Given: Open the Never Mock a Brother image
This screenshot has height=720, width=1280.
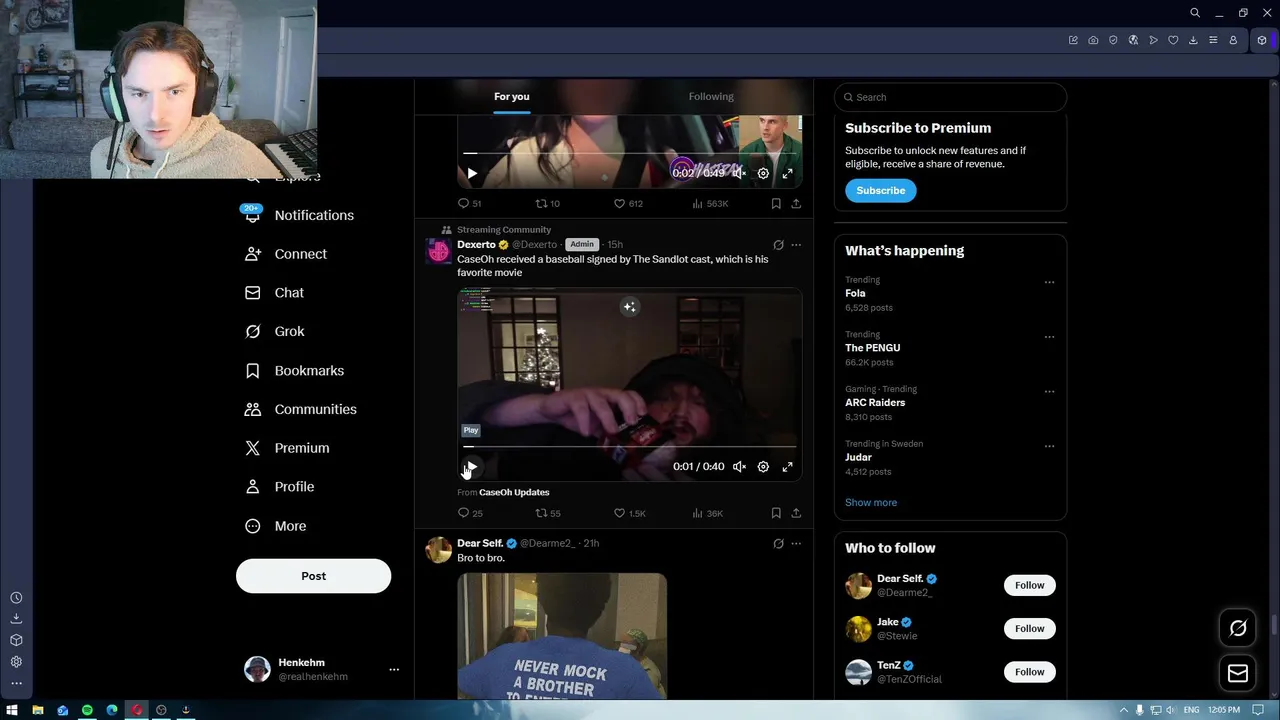Looking at the screenshot, I should coord(562,636).
